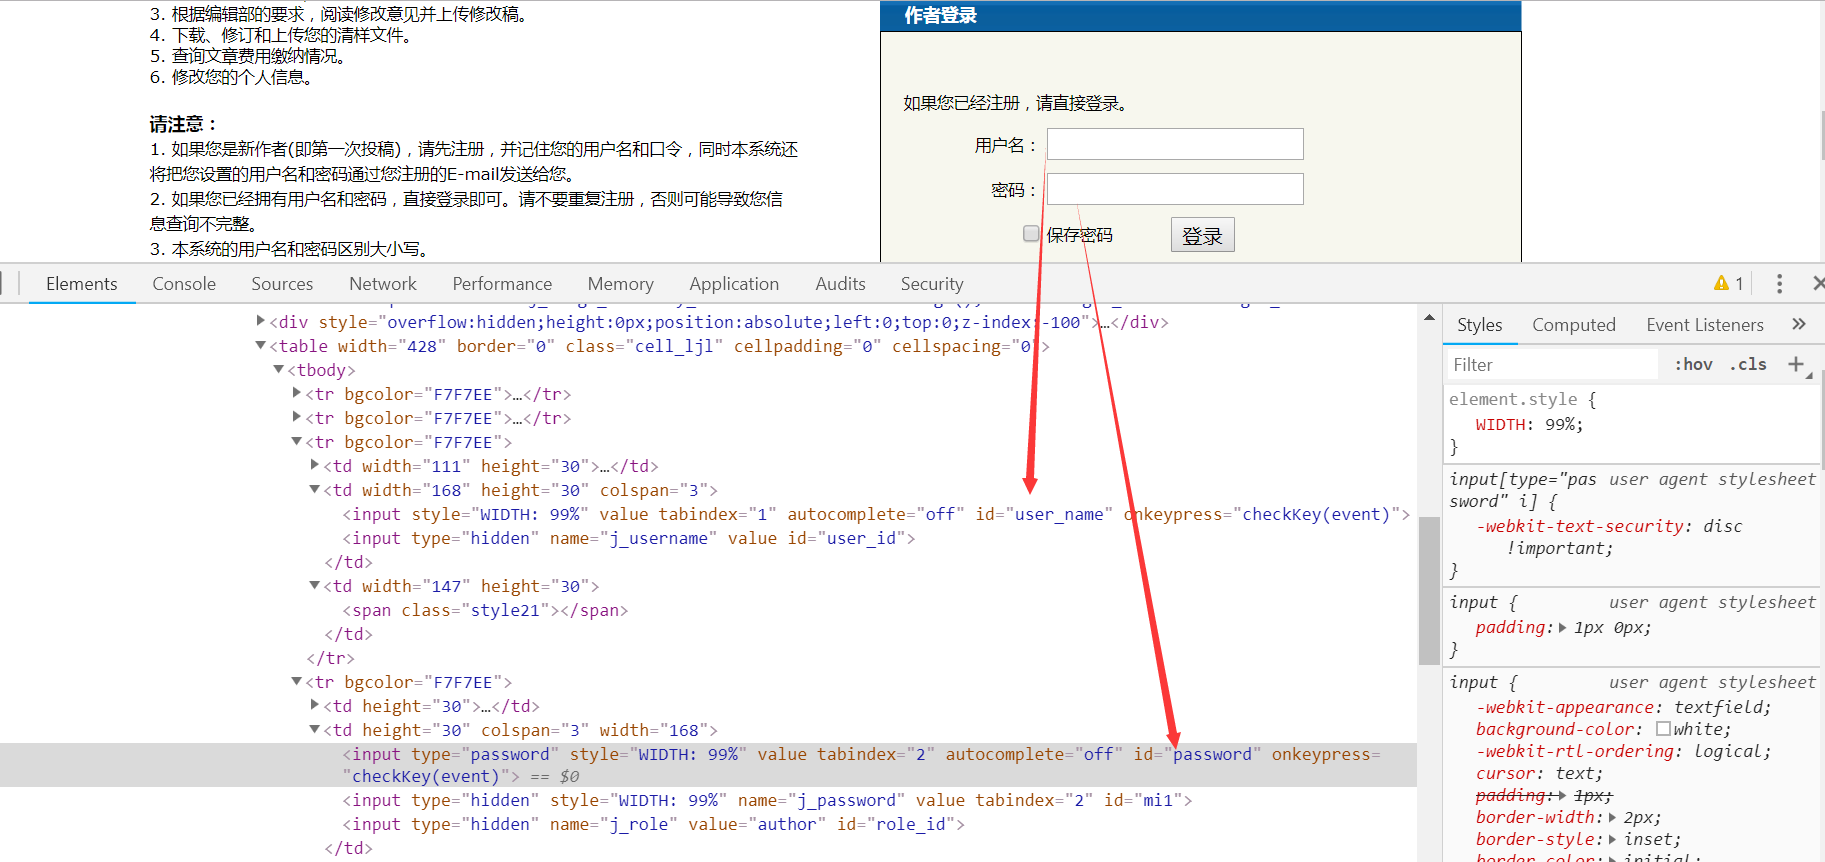This screenshot has height=862, width=1825.
Task: Collapse td height="30" colspan="3" node
Action: pyautogui.click(x=315, y=729)
